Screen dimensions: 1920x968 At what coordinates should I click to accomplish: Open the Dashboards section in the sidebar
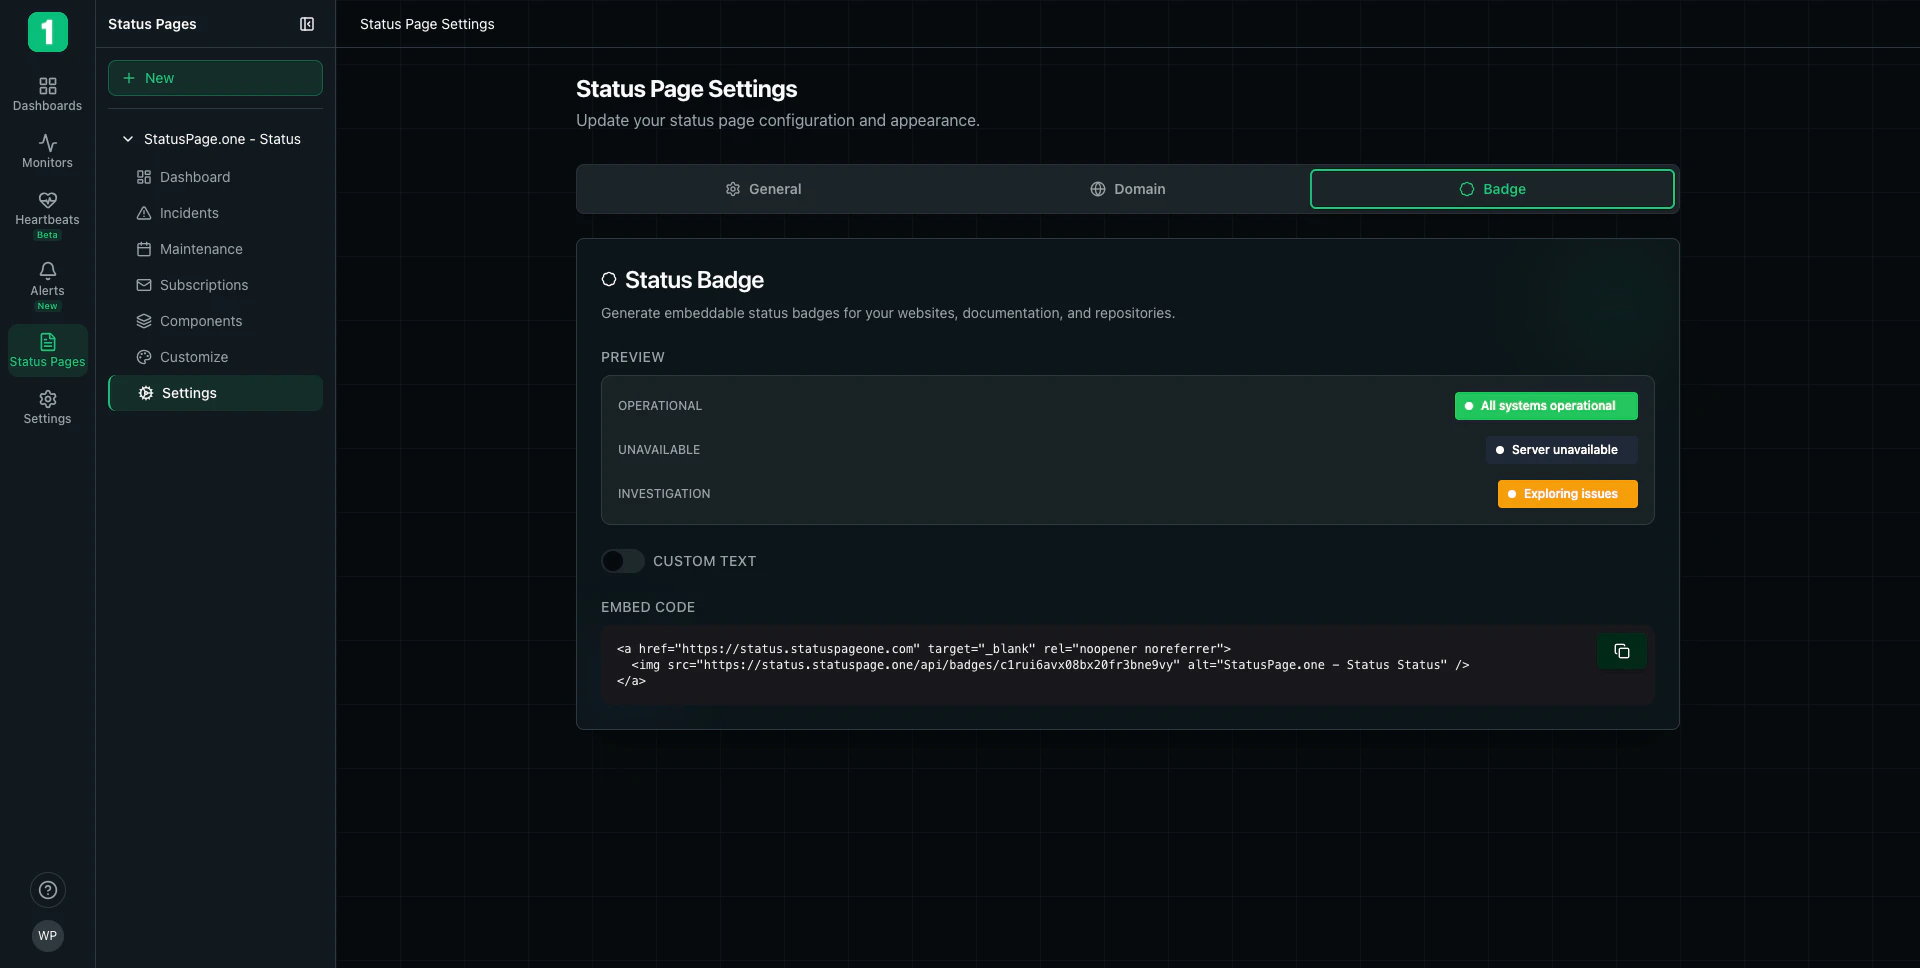47,92
